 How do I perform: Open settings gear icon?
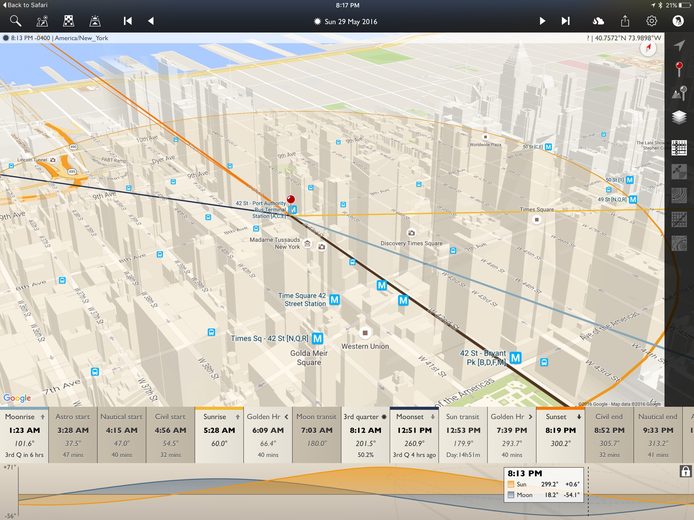(652, 21)
